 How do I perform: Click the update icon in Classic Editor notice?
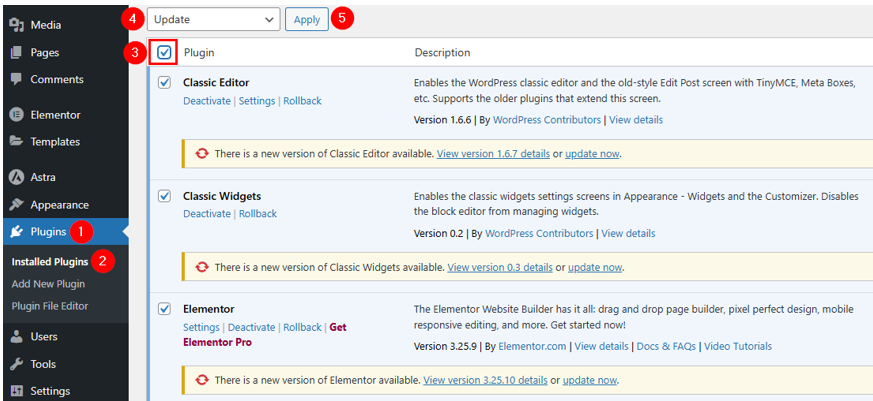[x=201, y=154]
